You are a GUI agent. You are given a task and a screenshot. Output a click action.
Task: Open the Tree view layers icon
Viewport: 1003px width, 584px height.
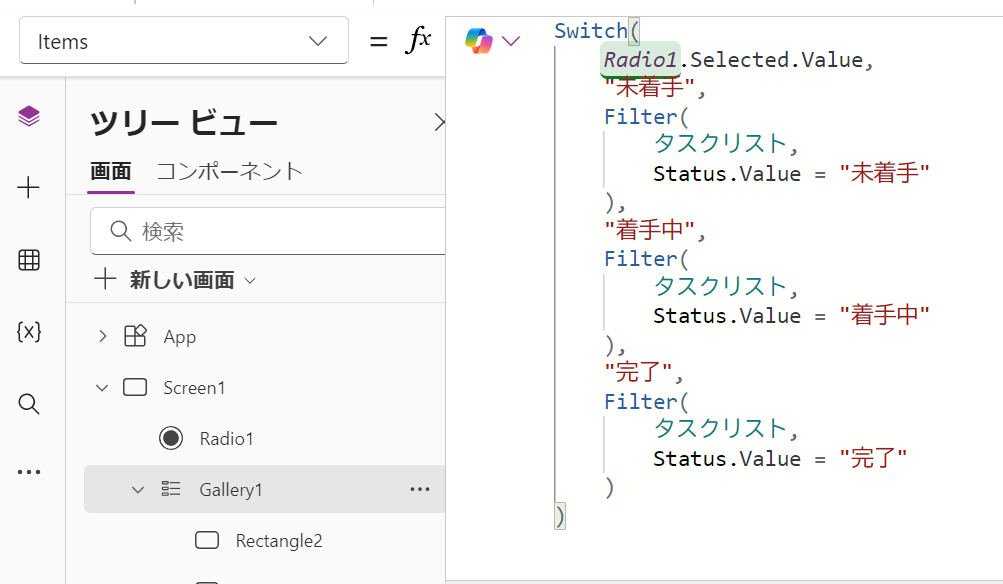(x=29, y=117)
